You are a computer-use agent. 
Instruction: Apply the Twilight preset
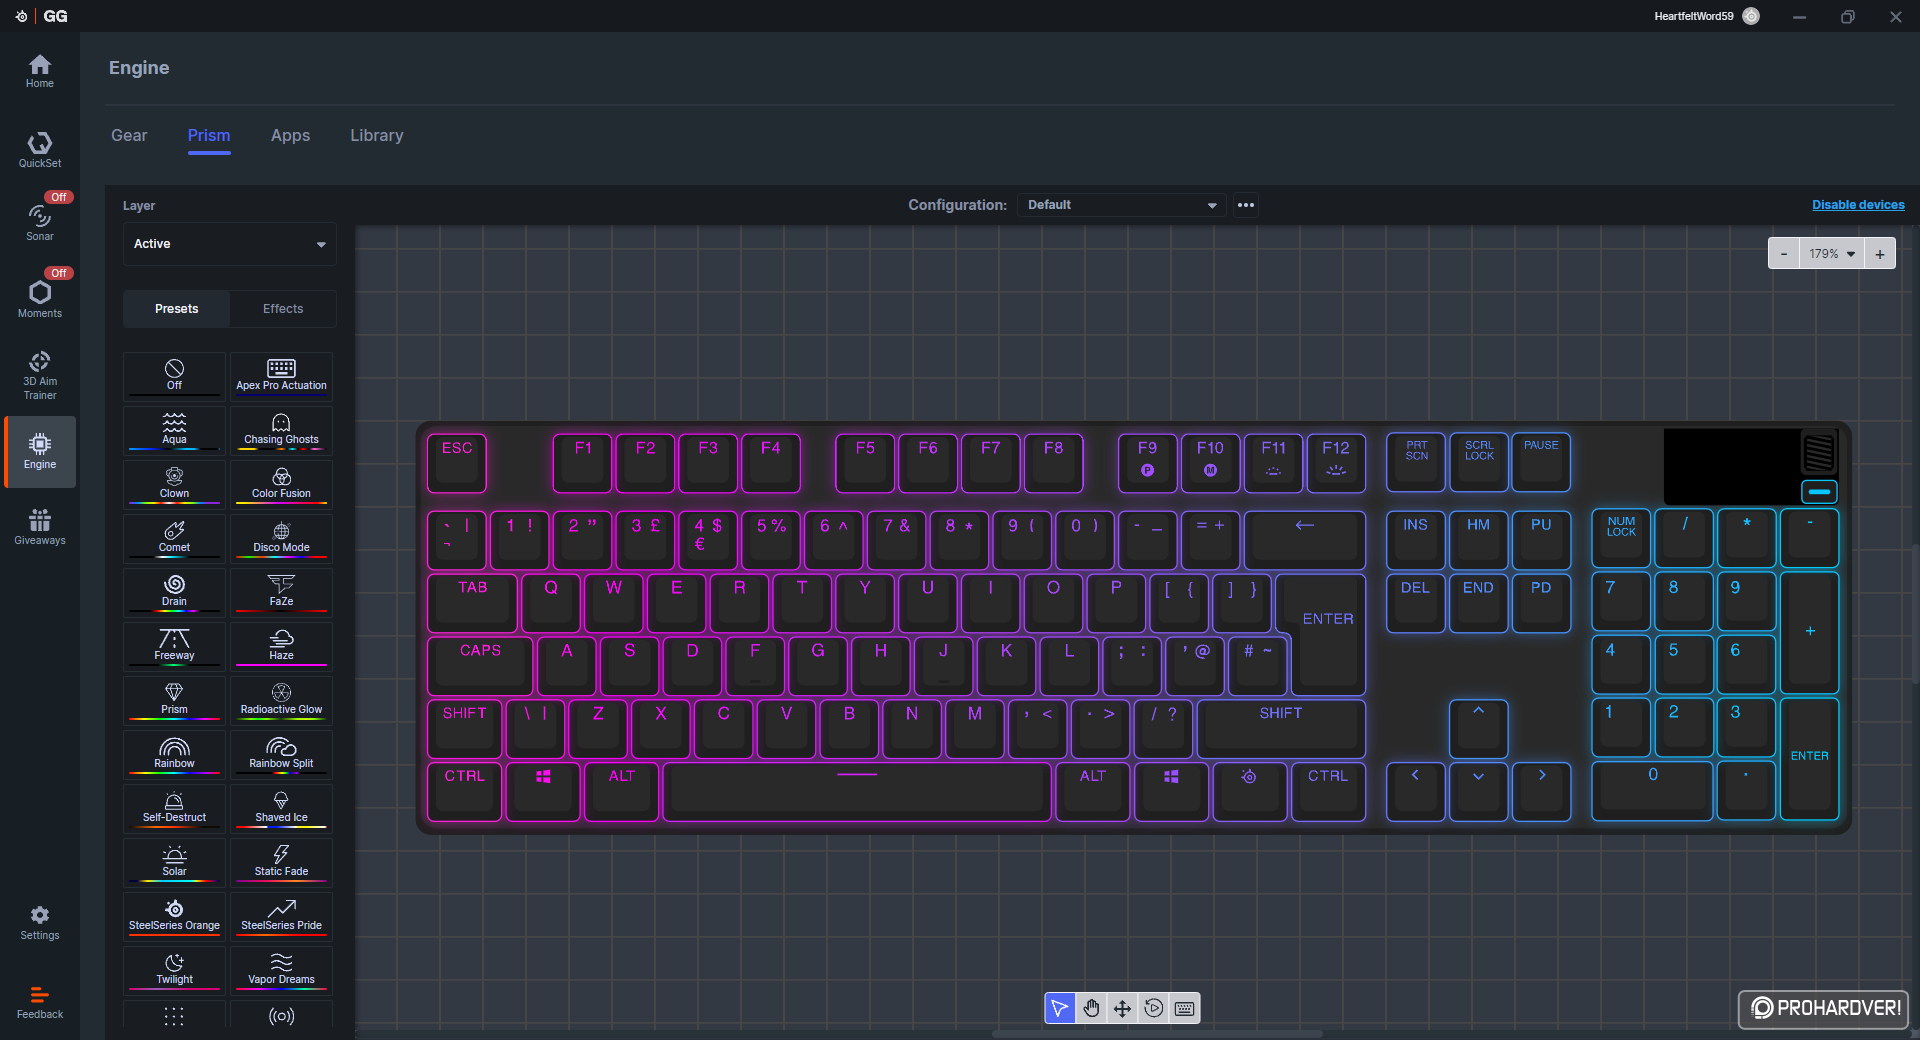point(174,970)
